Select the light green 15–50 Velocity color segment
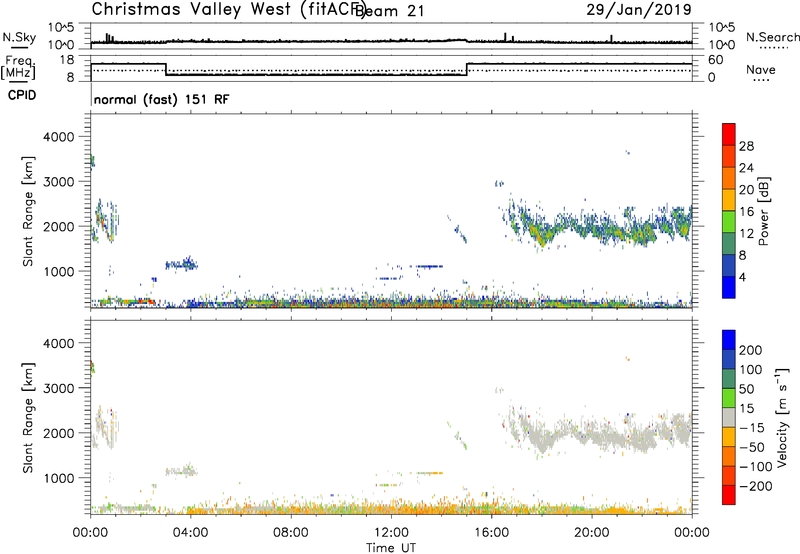800x554 pixels. (x=729, y=398)
